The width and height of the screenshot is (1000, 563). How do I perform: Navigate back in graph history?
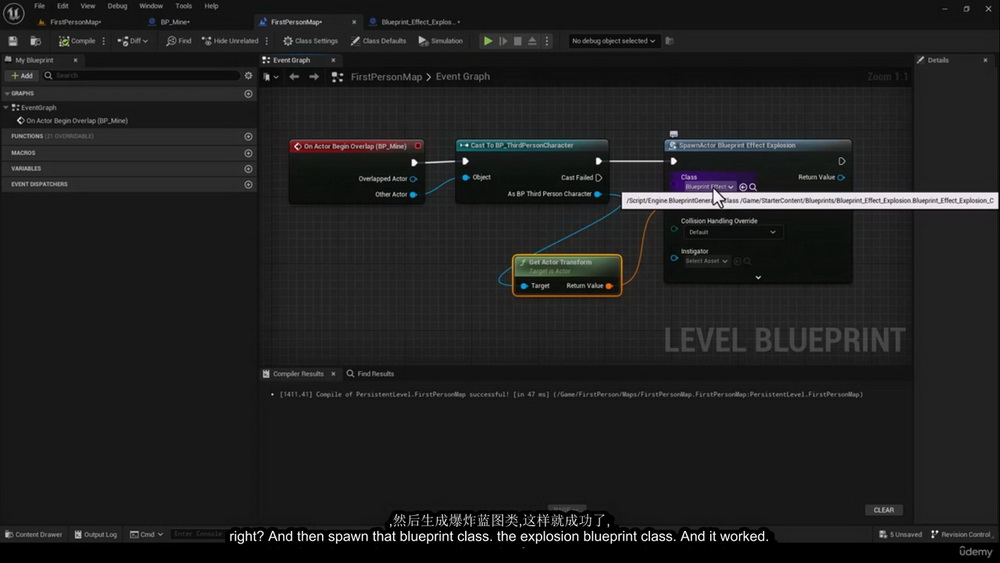[294, 77]
